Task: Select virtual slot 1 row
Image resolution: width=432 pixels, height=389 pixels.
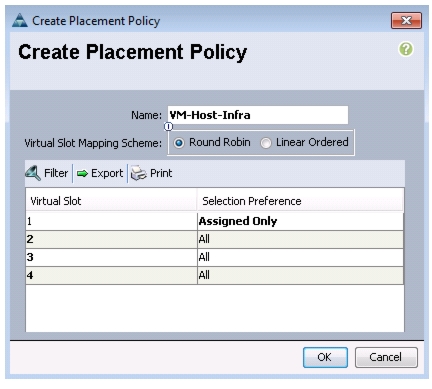Action: pos(215,221)
